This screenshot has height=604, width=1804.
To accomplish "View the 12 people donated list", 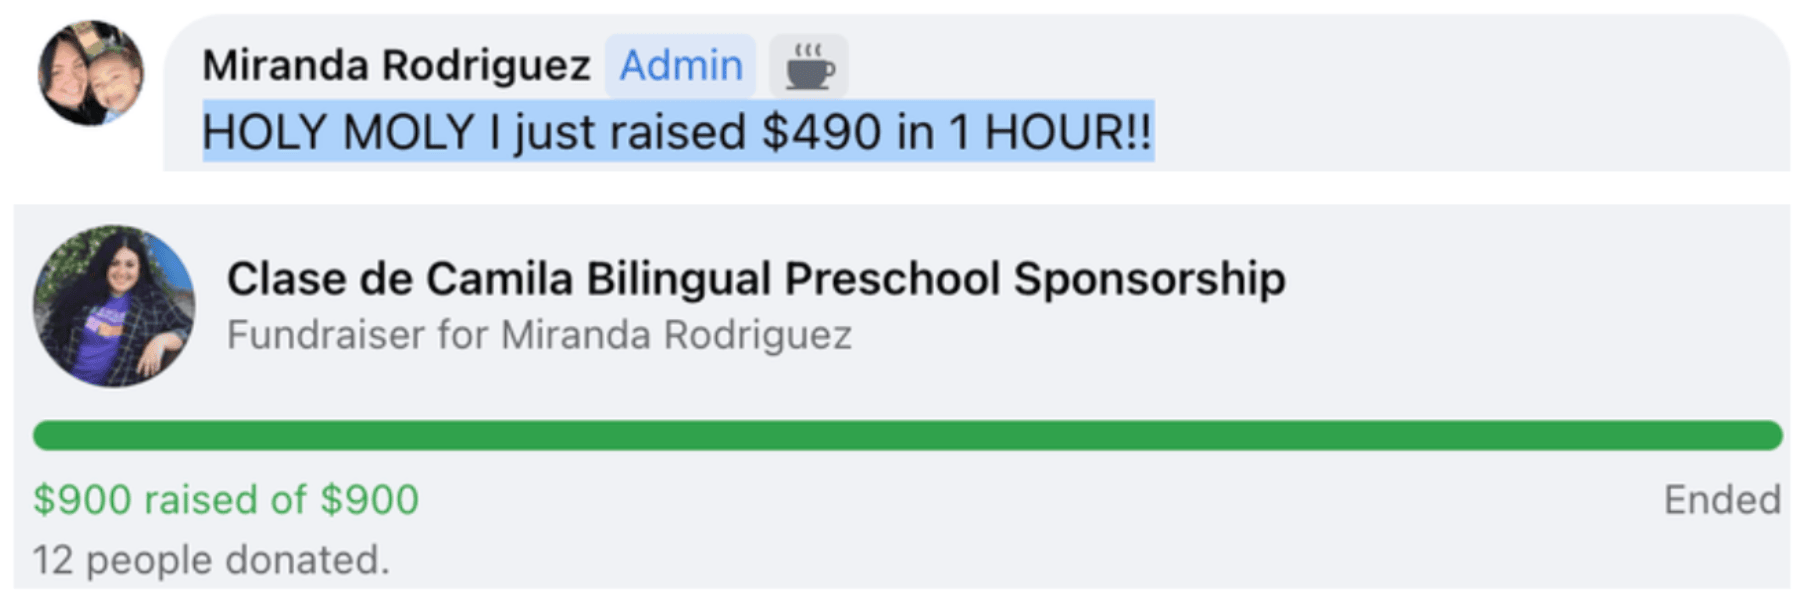I will (x=211, y=560).
